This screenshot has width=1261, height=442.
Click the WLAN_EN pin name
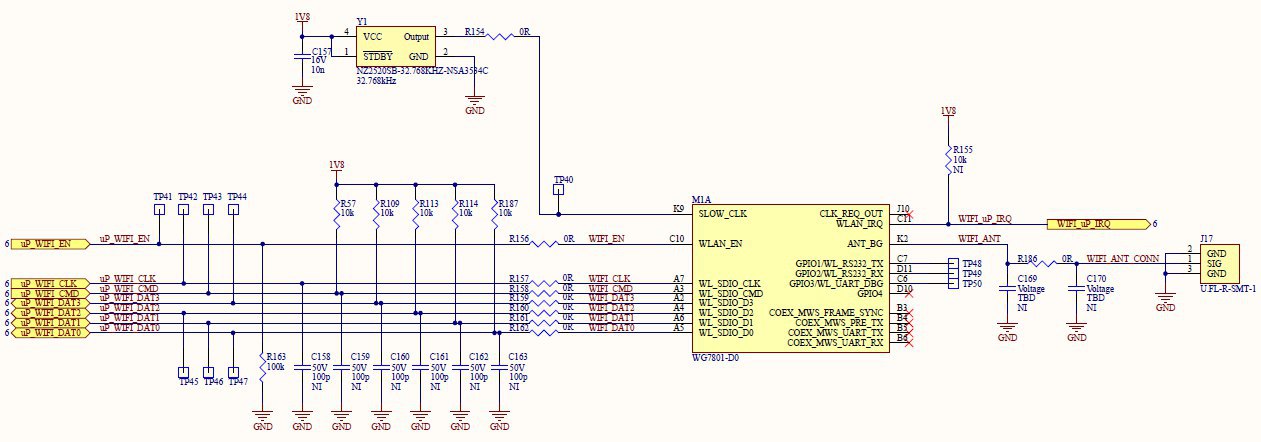(721, 243)
